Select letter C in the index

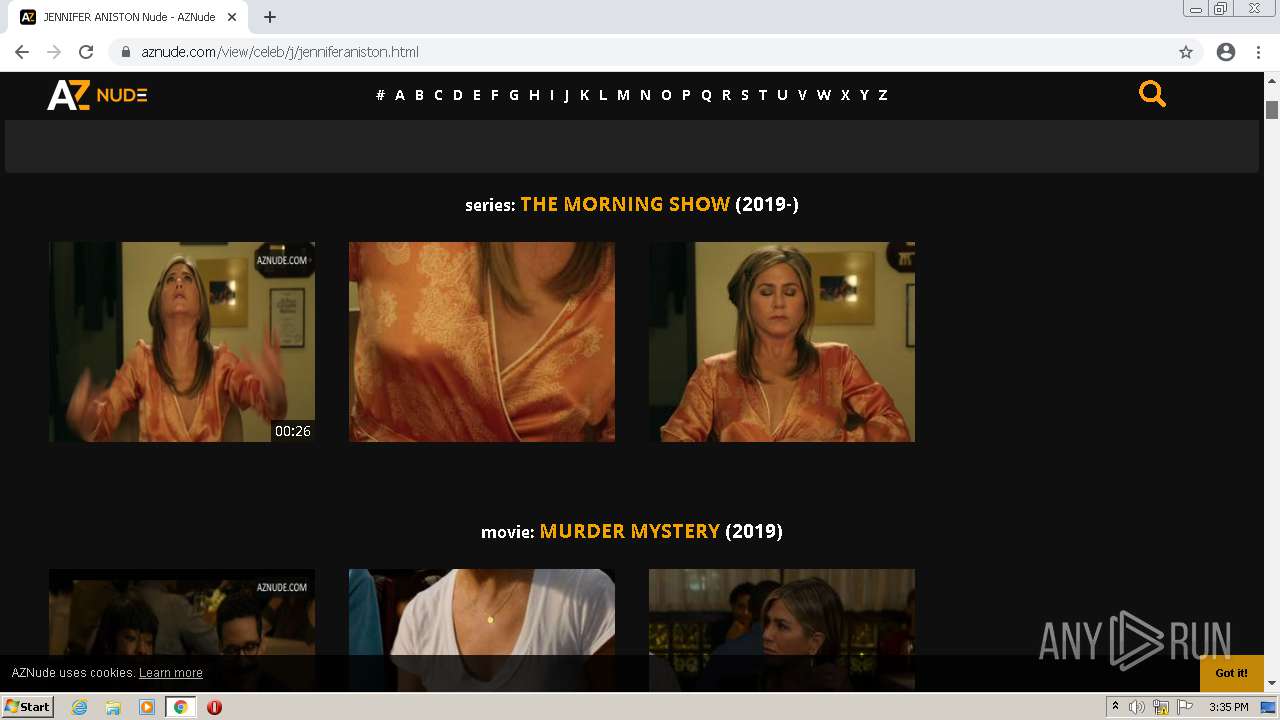click(438, 95)
